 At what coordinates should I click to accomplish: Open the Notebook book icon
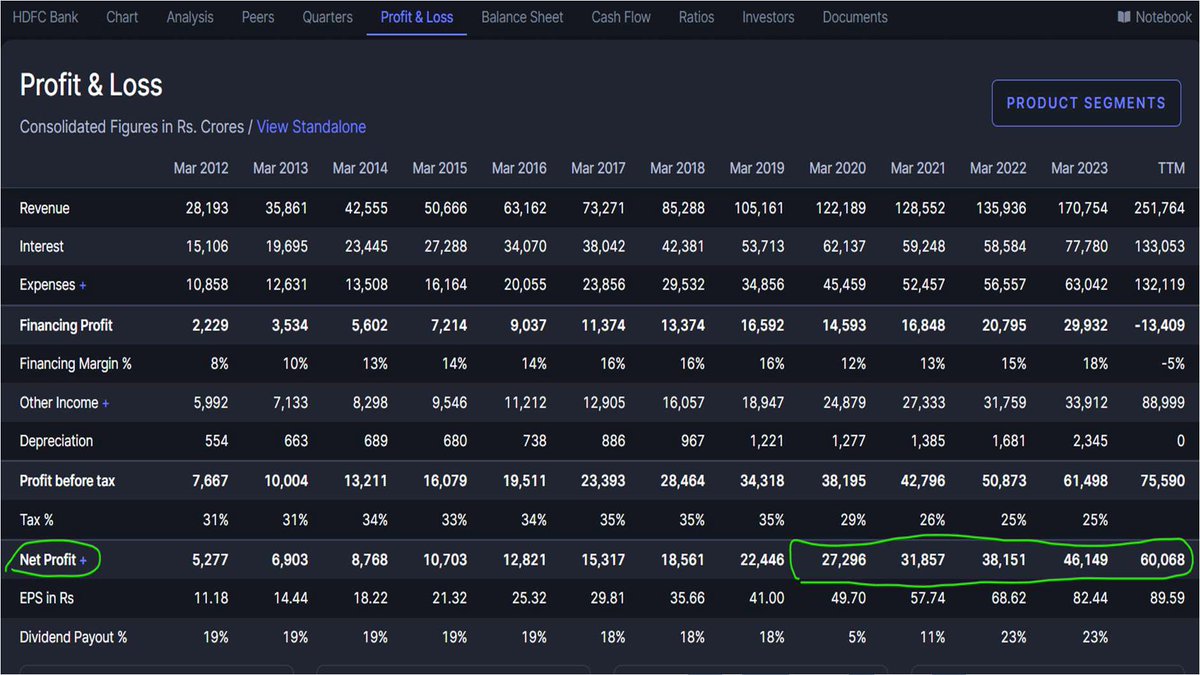1125,17
